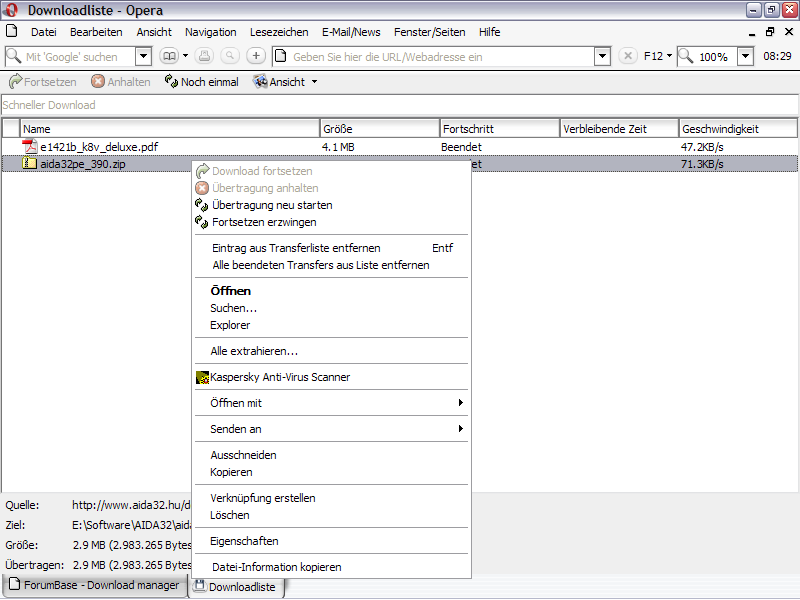Select the e1421b_k8v_deluxe.pdf download row

pyautogui.click(x=399, y=147)
